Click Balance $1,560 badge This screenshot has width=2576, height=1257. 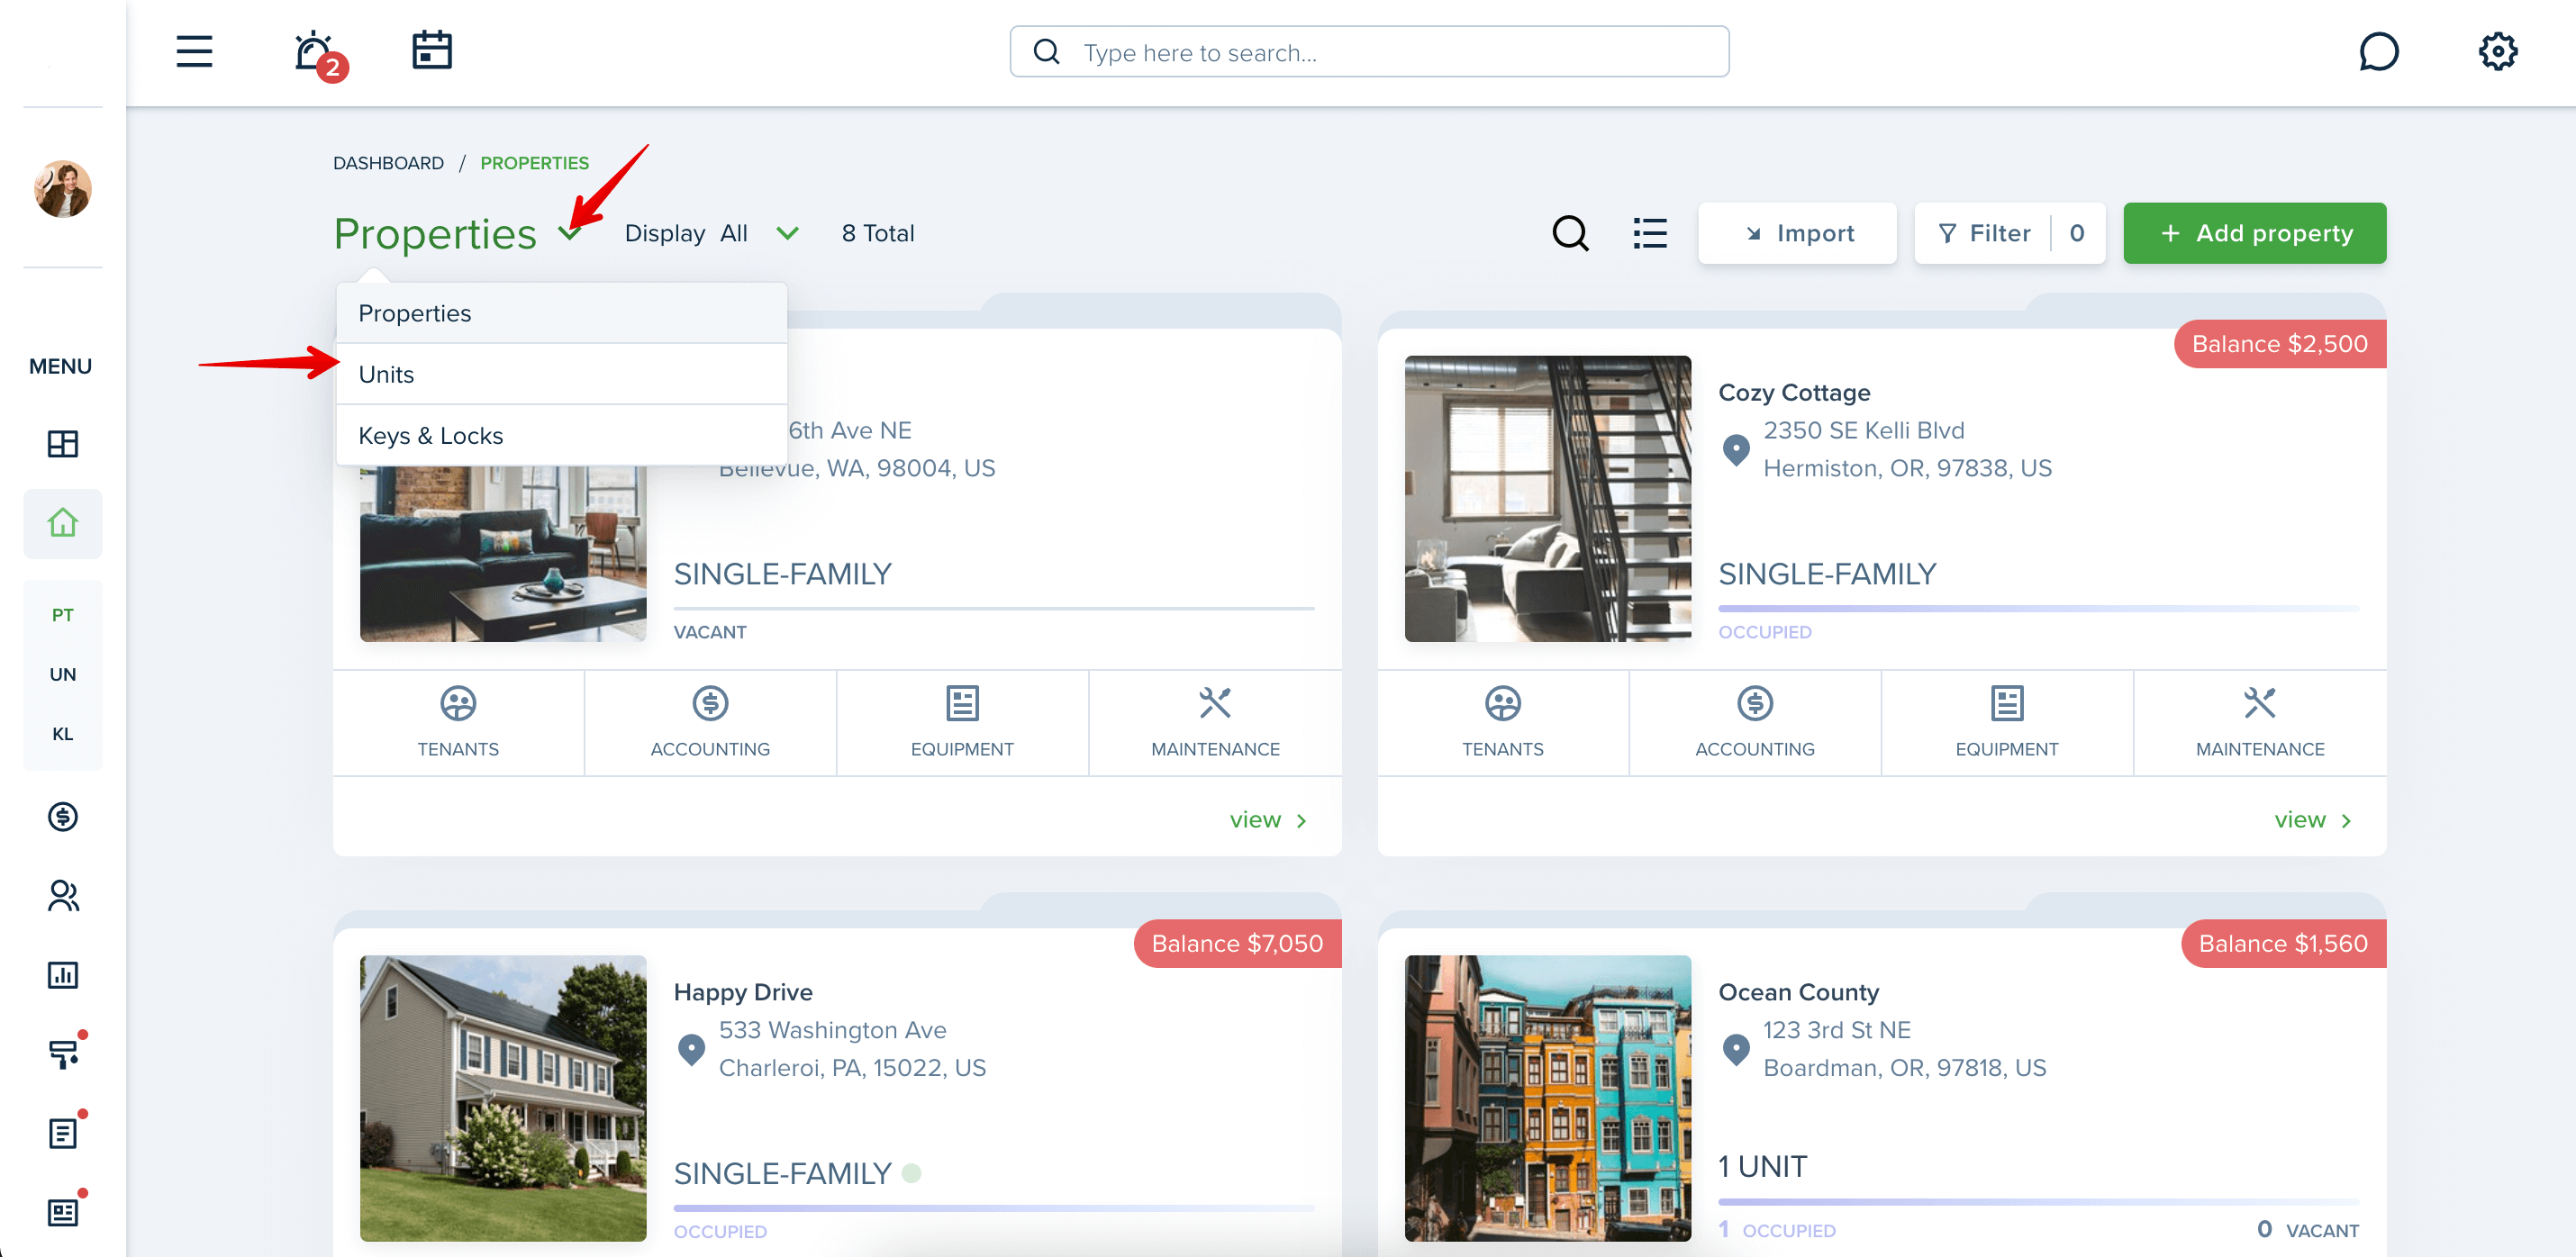tap(2283, 943)
